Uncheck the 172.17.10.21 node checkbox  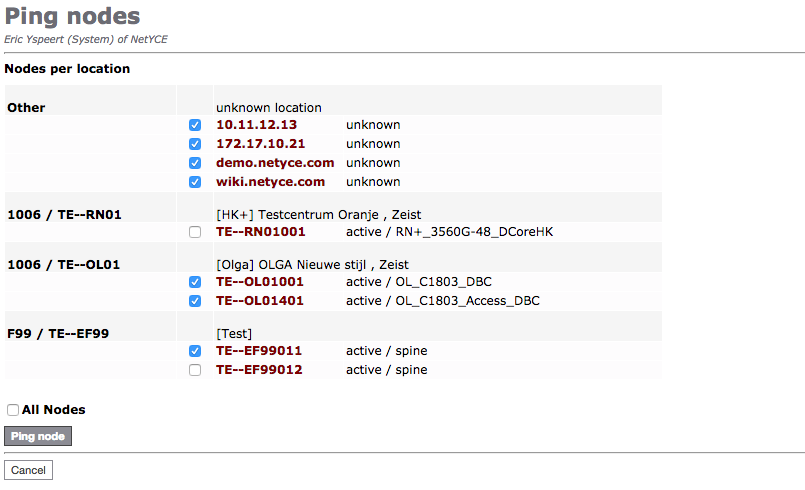coord(195,144)
